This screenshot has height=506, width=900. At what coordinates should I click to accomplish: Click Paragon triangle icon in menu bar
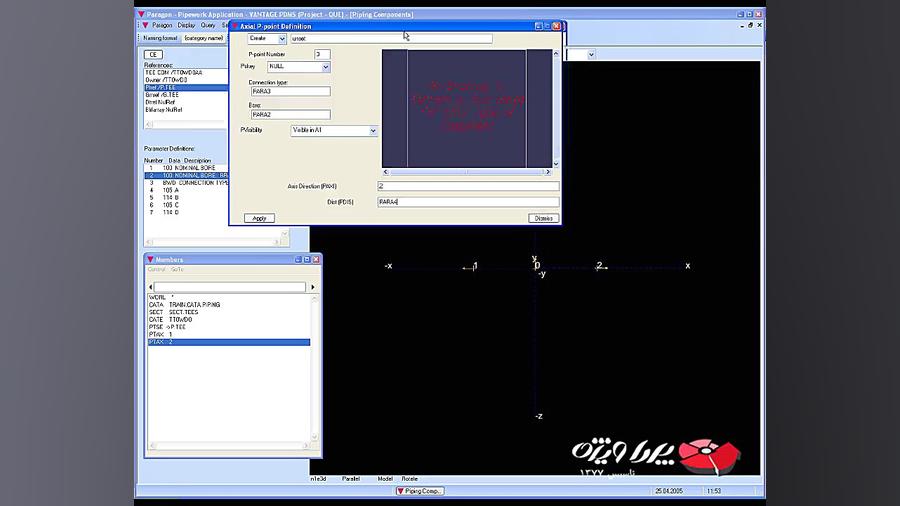click(x=145, y=25)
